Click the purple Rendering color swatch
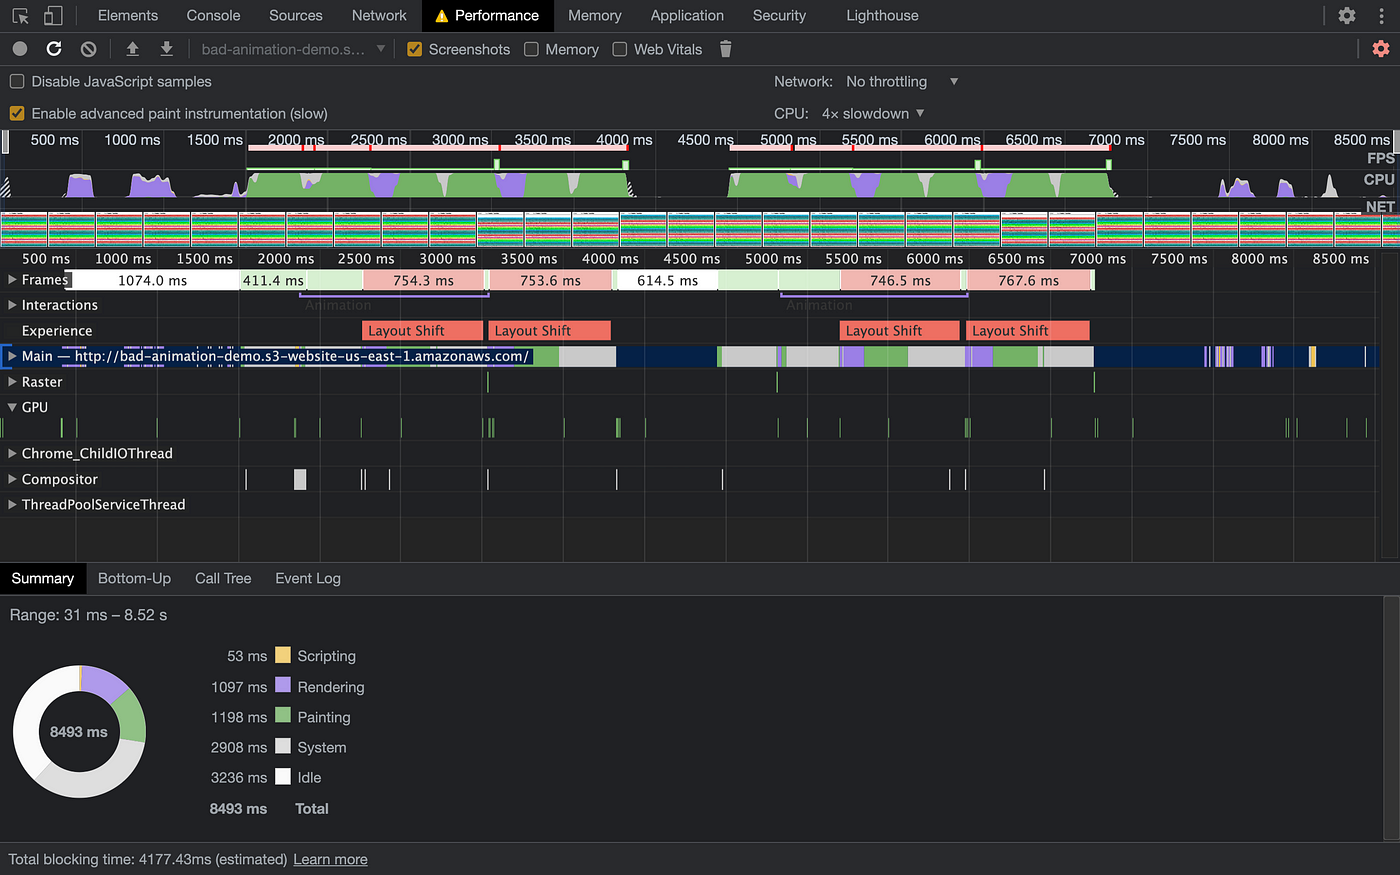This screenshot has width=1400, height=875. tap(283, 686)
